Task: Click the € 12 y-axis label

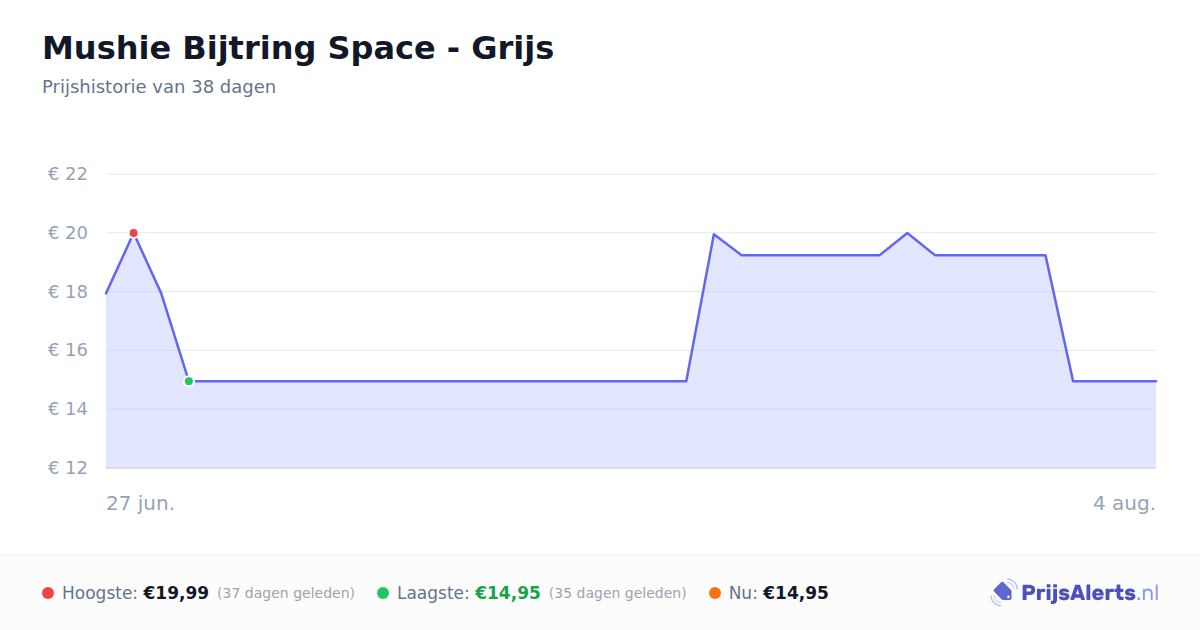Action: [68, 468]
